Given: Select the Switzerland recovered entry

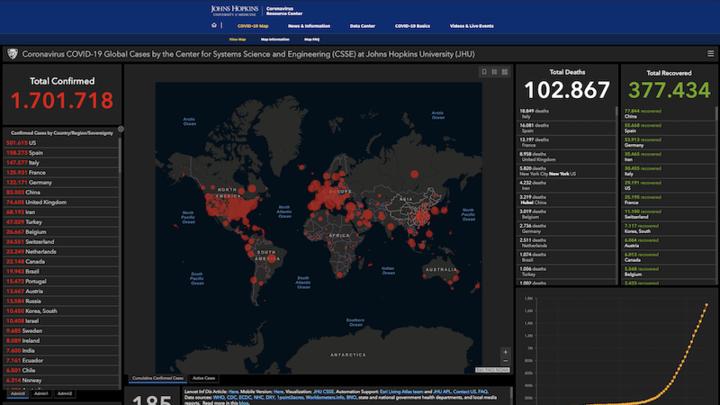Looking at the screenshot, I should [x=669, y=214].
